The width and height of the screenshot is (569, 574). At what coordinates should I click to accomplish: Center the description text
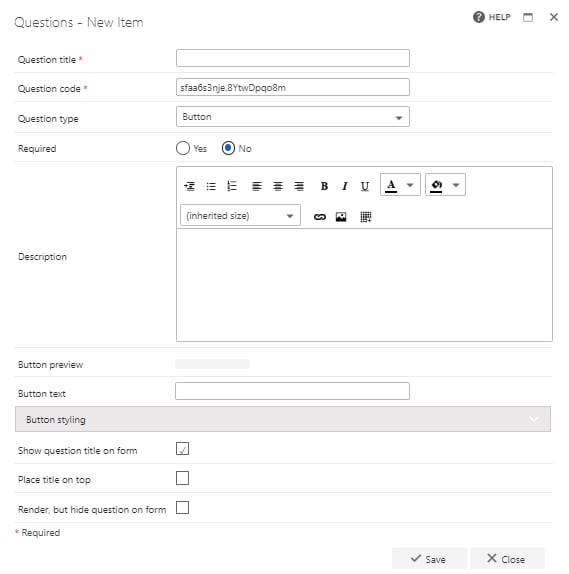pyautogui.click(x=278, y=186)
